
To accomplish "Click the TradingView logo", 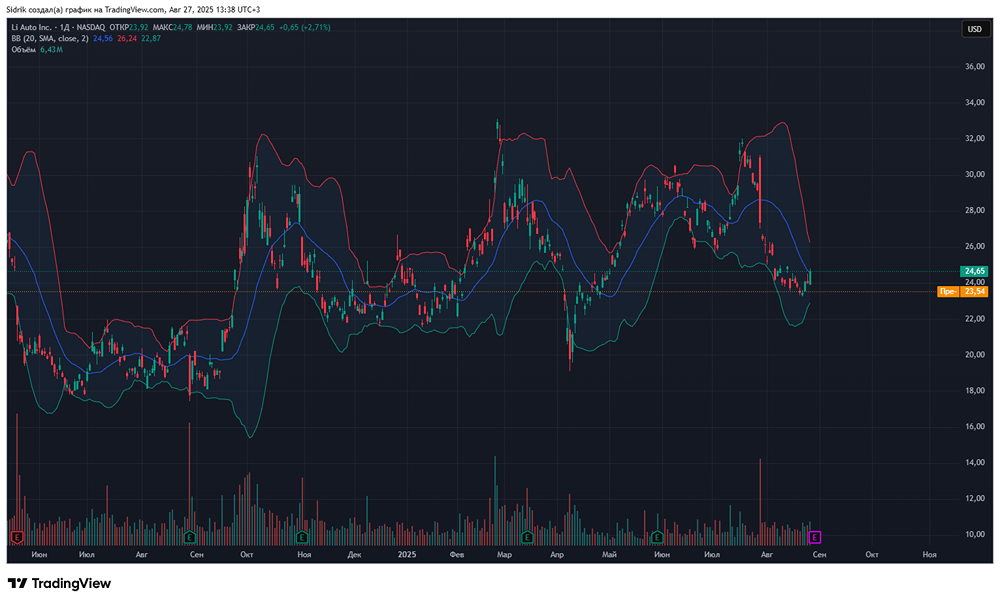I will pos(59,583).
